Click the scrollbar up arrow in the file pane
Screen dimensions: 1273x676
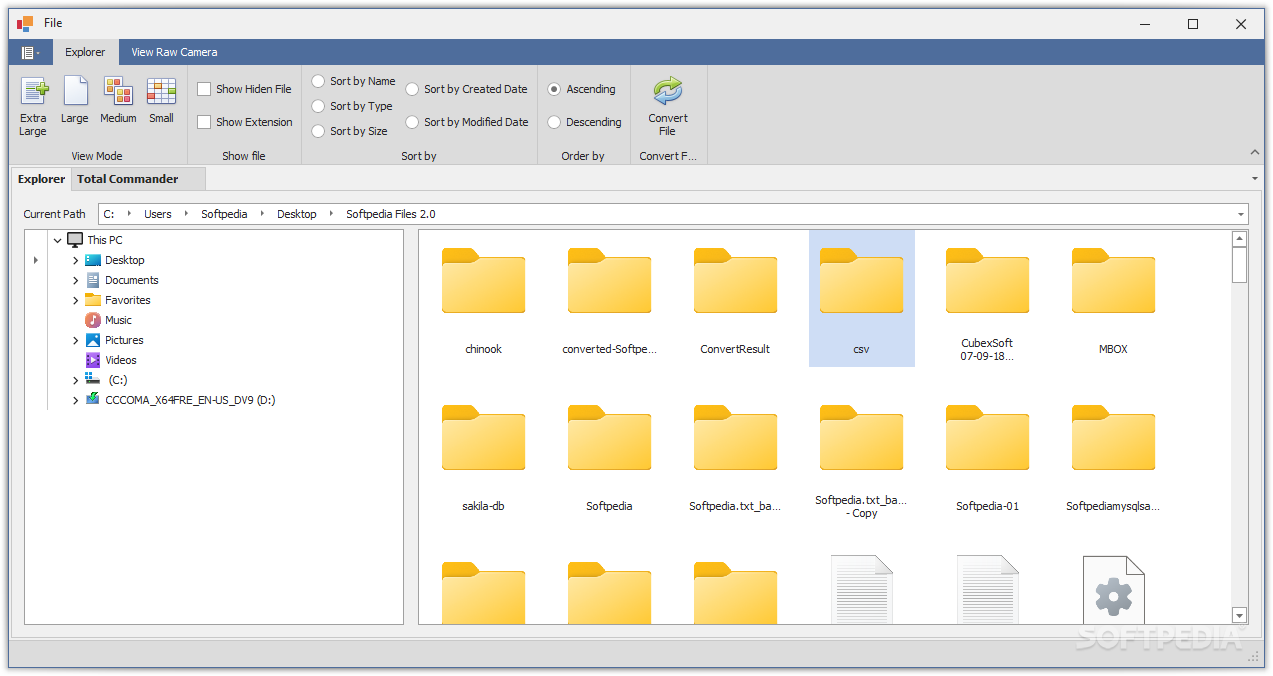[1240, 239]
